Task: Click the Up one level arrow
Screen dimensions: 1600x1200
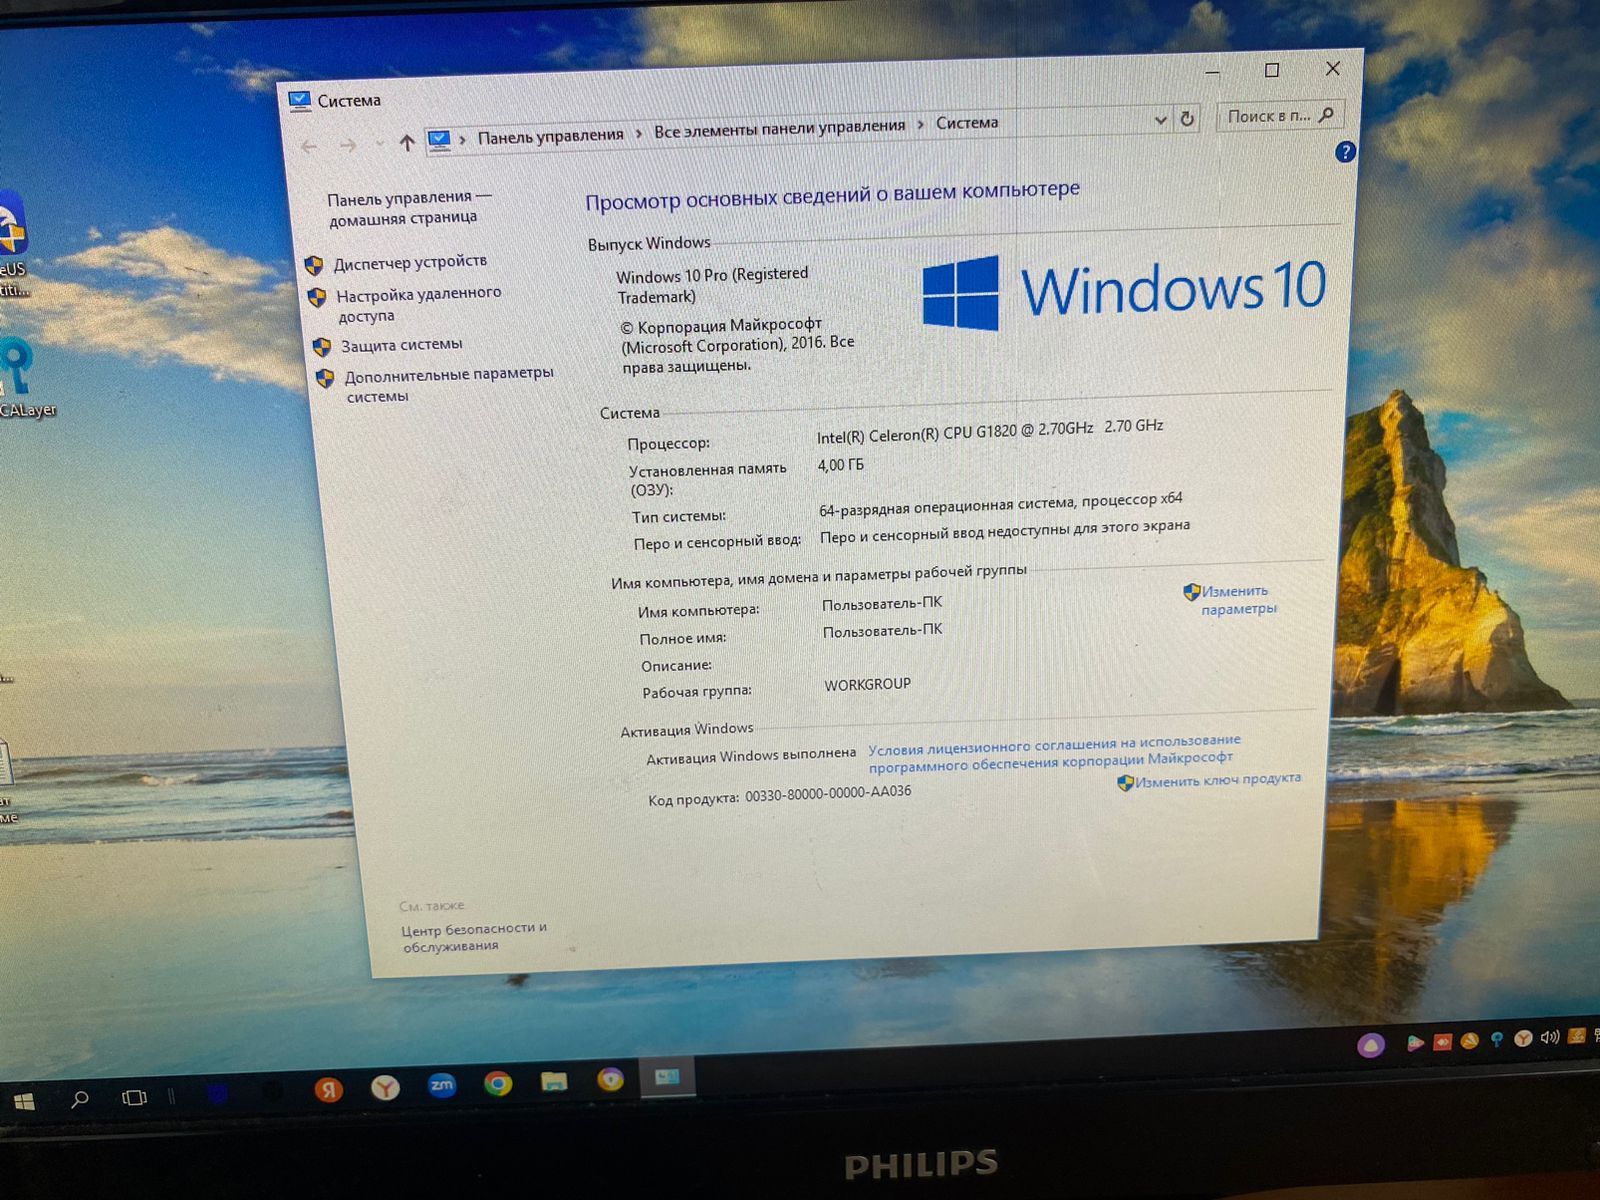Action: pyautogui.click(x=406, y=143)
